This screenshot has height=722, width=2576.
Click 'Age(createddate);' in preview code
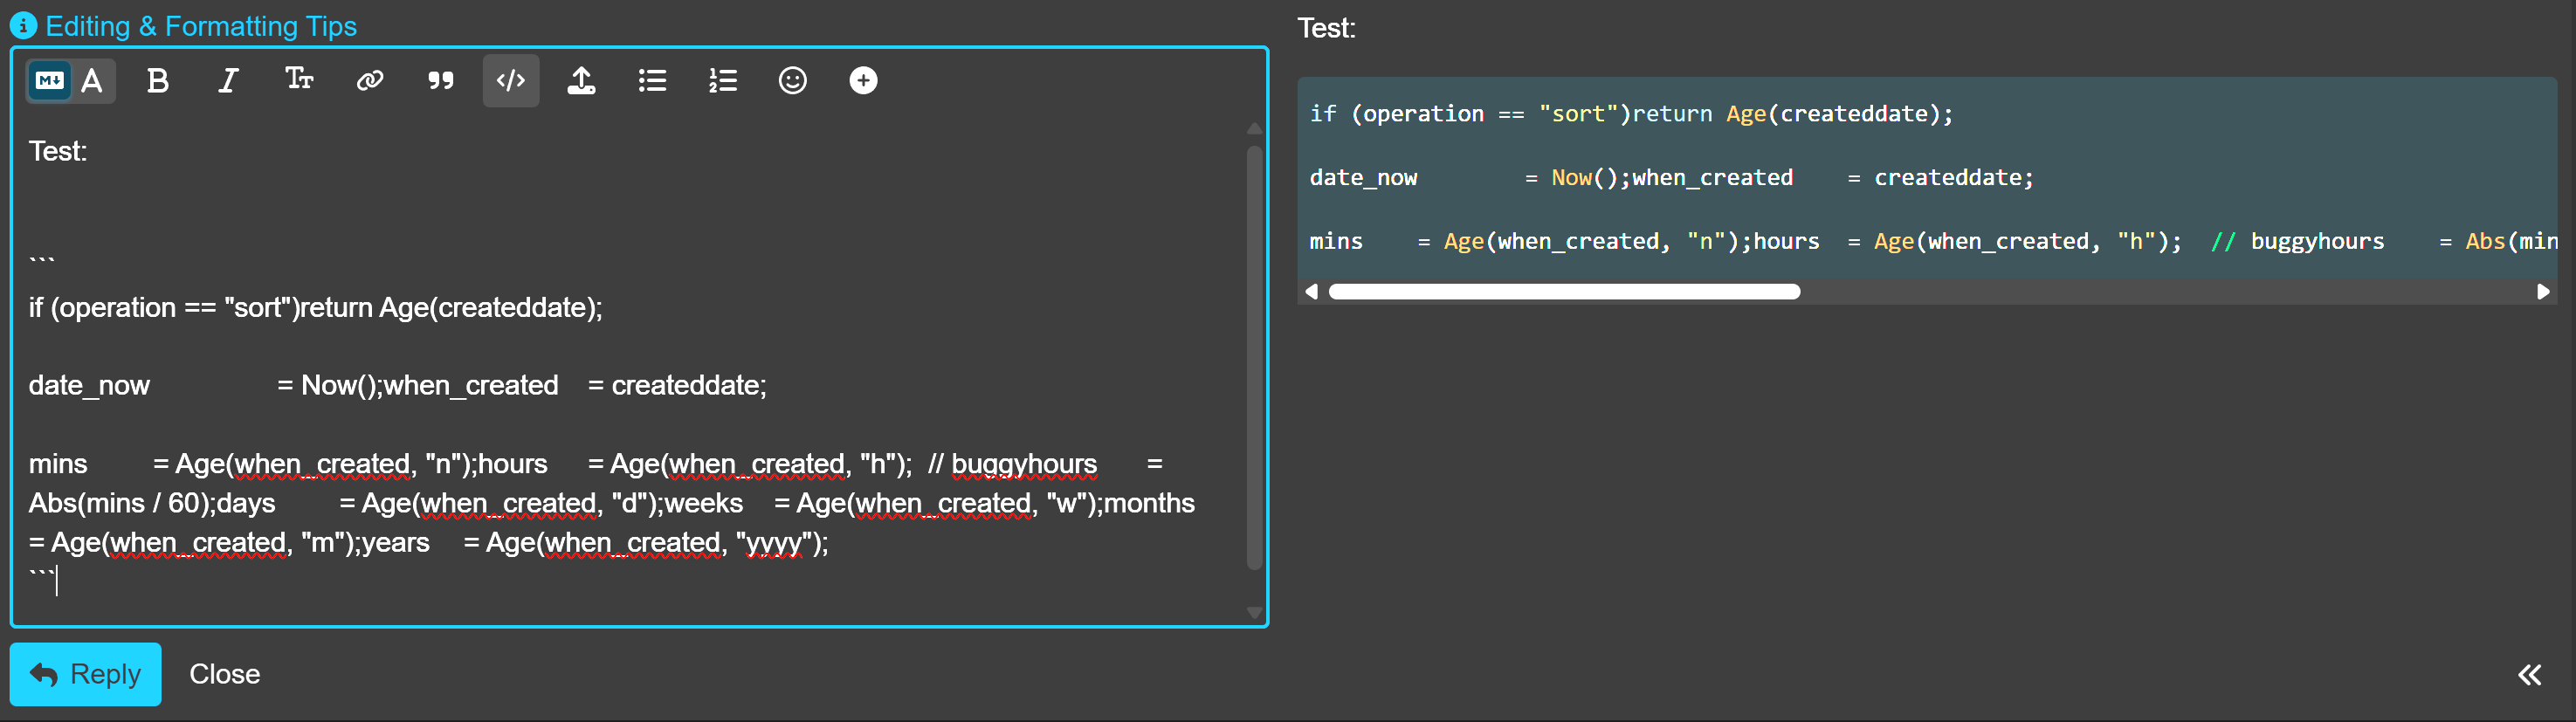pyautogui.click(x=1839, y=114)
